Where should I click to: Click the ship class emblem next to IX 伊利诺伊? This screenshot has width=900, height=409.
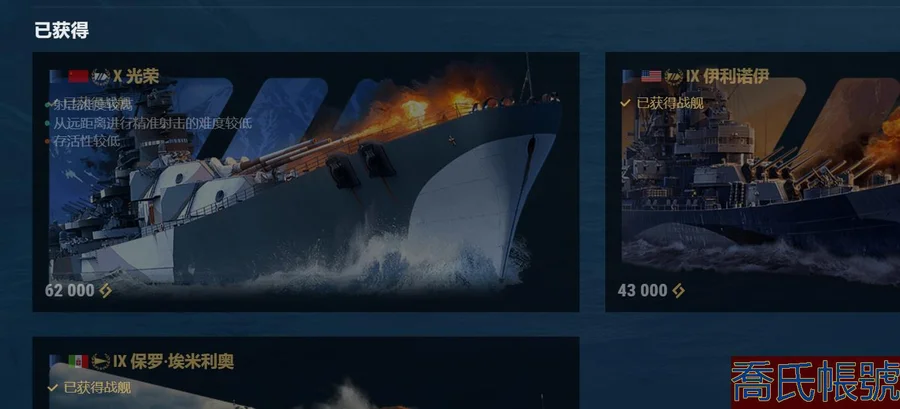[x=674, y=76]
